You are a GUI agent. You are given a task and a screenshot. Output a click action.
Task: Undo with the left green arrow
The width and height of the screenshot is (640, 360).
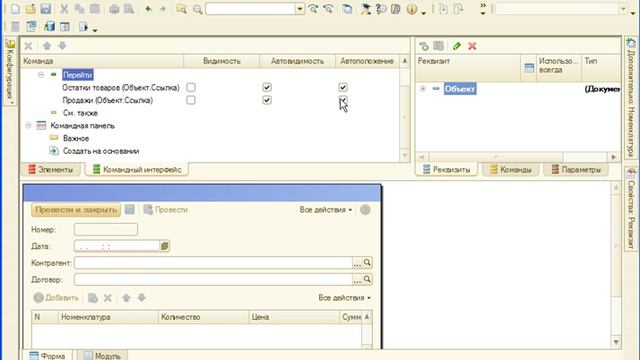(x=148, y=9)
